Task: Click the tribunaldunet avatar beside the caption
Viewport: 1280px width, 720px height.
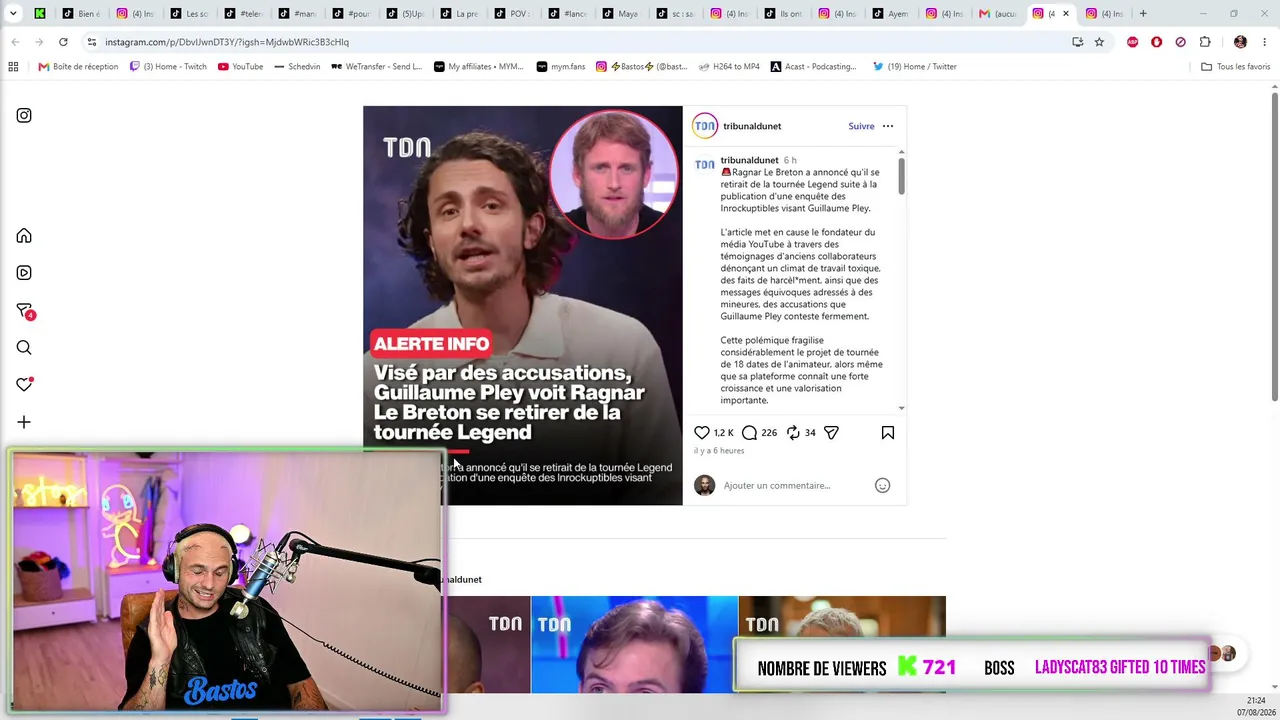Action: click(x=705, y=164)
